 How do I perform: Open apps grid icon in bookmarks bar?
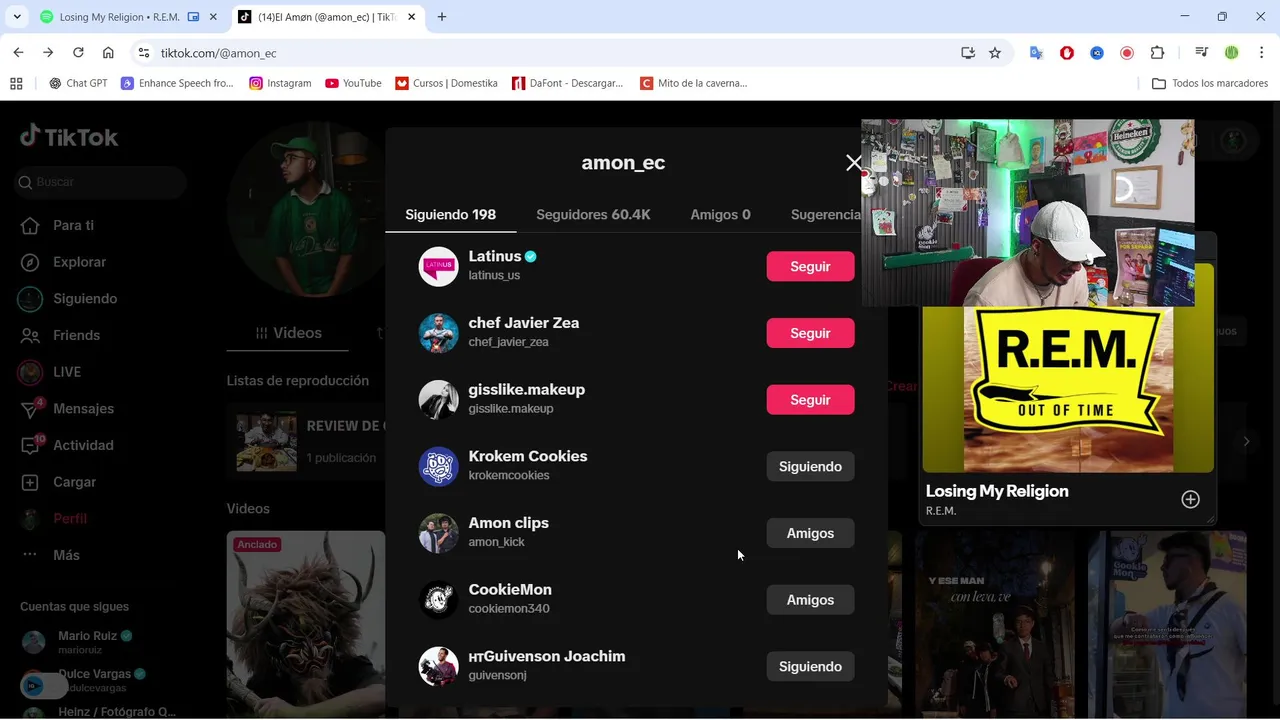point(16,83)
